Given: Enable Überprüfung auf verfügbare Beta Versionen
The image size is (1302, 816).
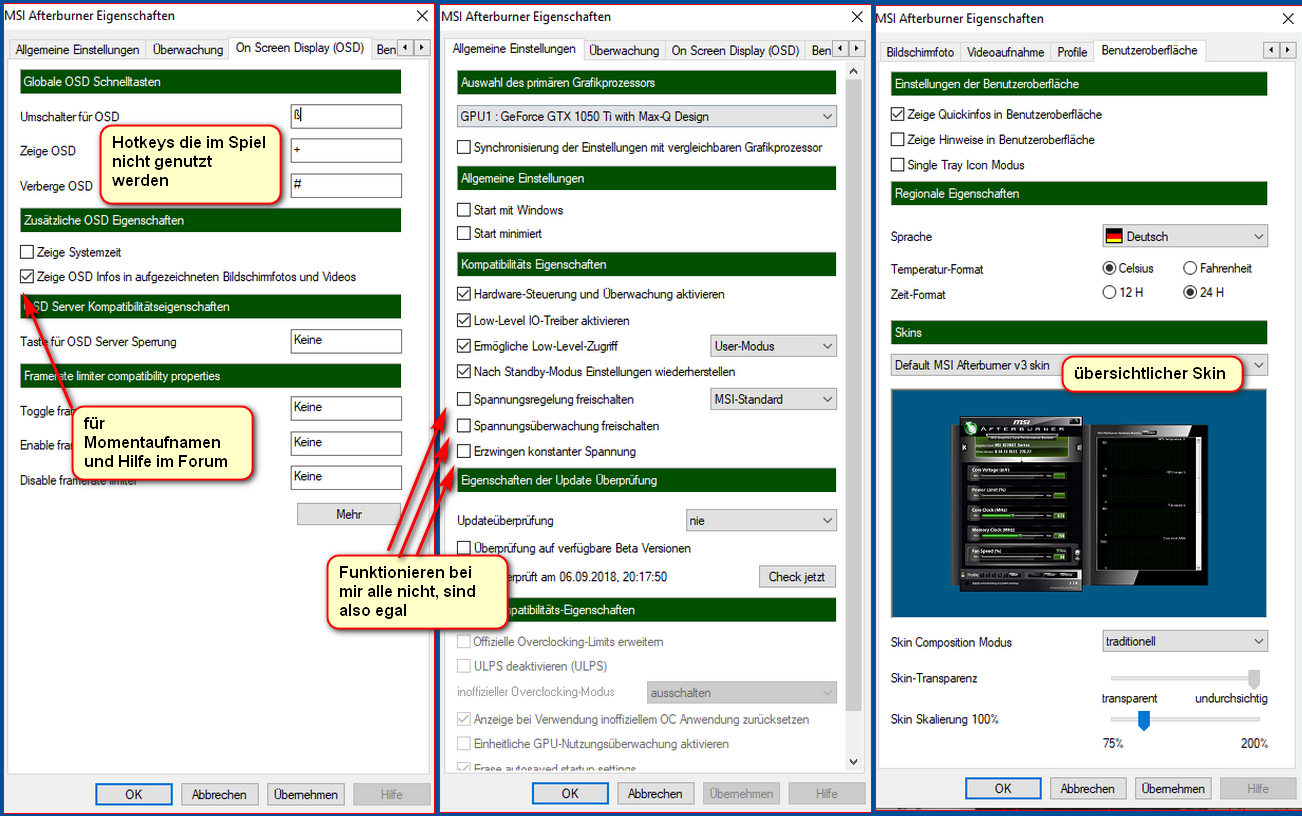Looking at the screenshot, I should click(x=464, y=548).
